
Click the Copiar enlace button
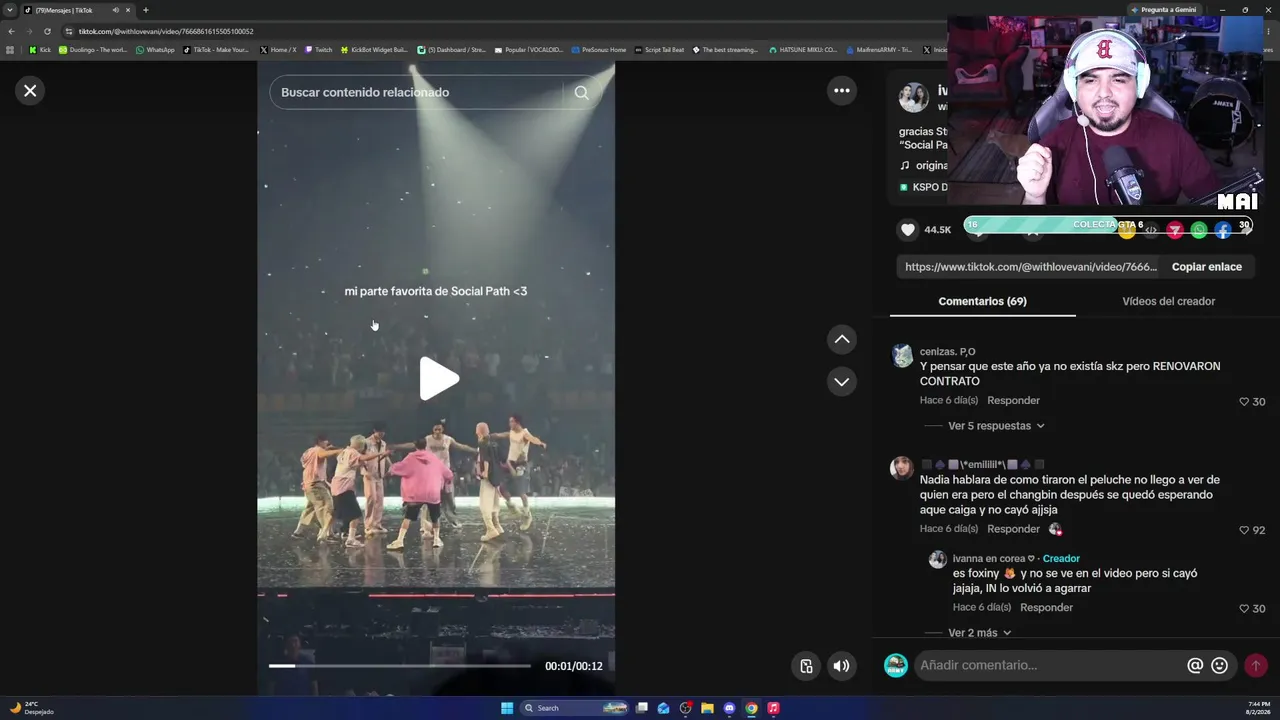(1207, 267)
